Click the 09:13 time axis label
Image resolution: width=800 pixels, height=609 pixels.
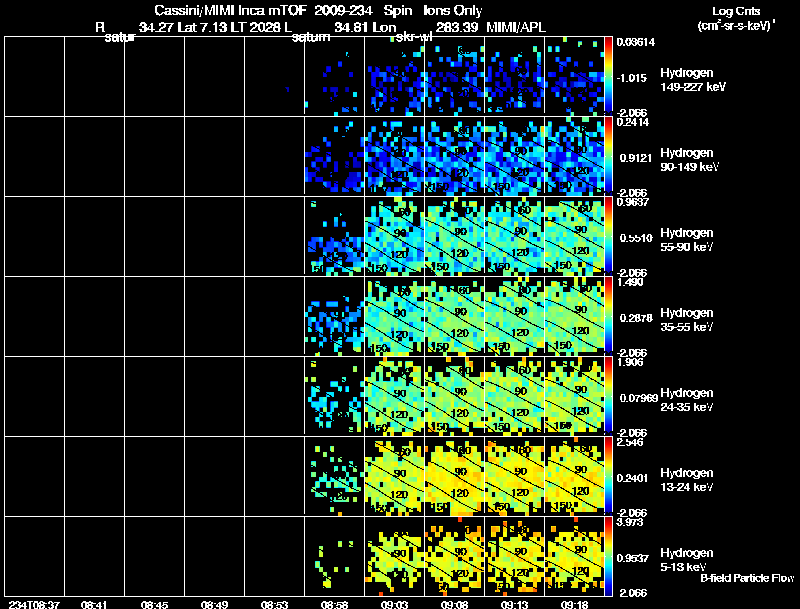tap(514, 605)
